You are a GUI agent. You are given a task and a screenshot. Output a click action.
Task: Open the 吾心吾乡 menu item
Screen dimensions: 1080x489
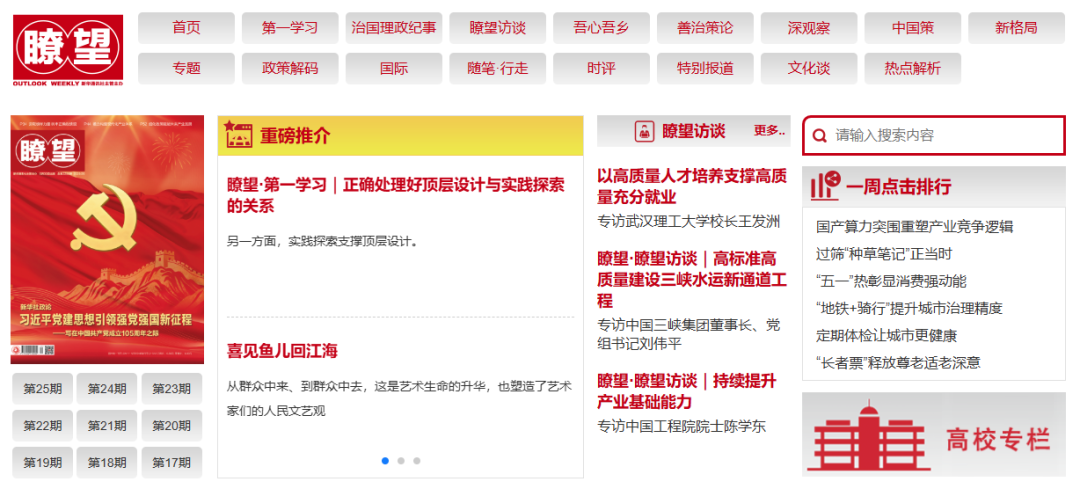601,28
